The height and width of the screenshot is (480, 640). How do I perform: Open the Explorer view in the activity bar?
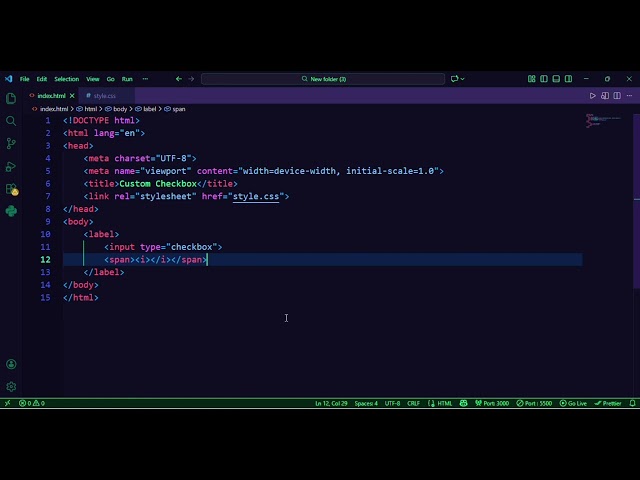(11, 98)
